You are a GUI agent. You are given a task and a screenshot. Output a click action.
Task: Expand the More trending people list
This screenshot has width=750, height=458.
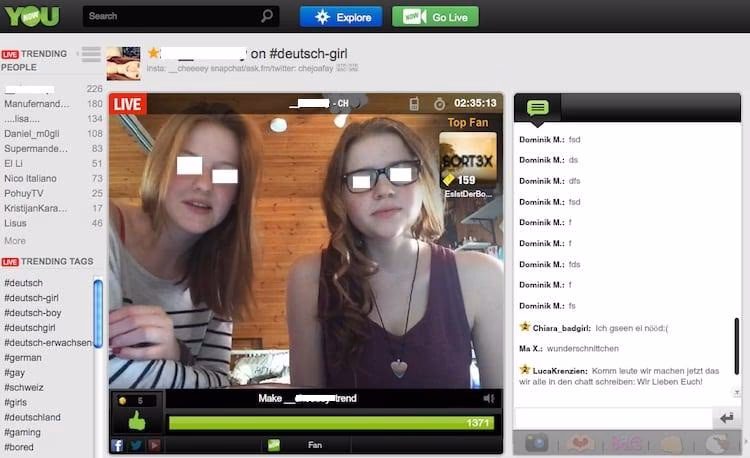pos(15,241)
